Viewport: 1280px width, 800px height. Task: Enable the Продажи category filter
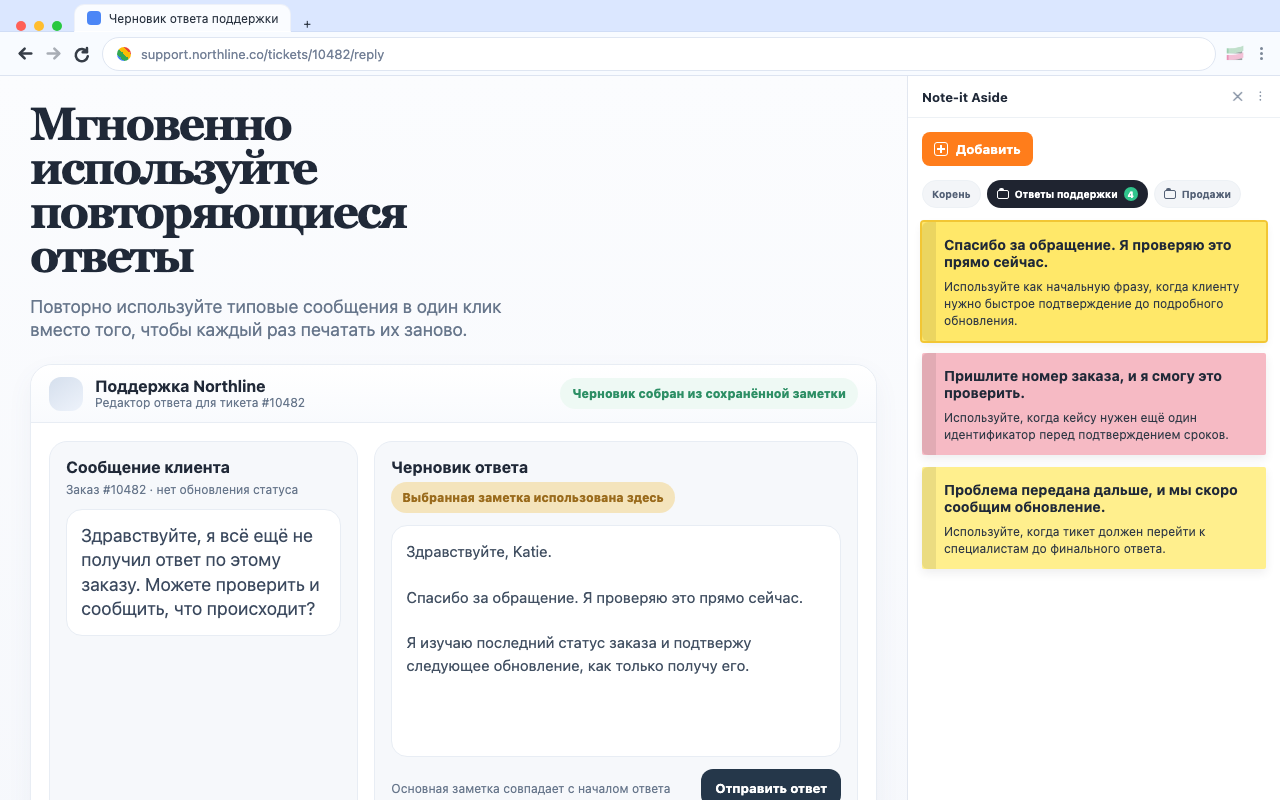[x=1197, y=194]
